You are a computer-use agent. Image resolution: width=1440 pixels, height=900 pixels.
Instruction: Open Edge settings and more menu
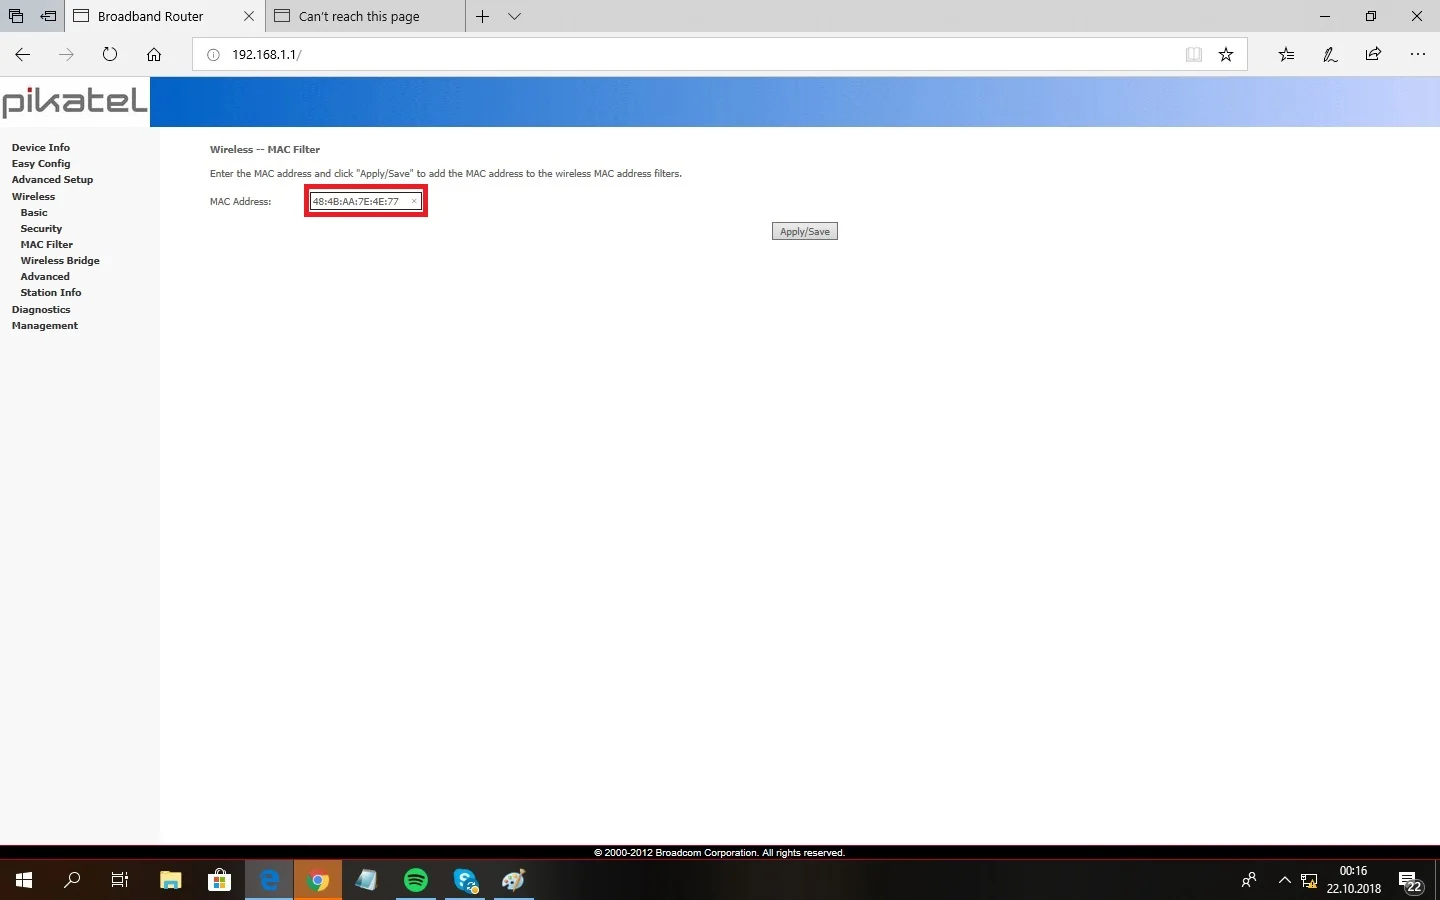coord(1417,55)
